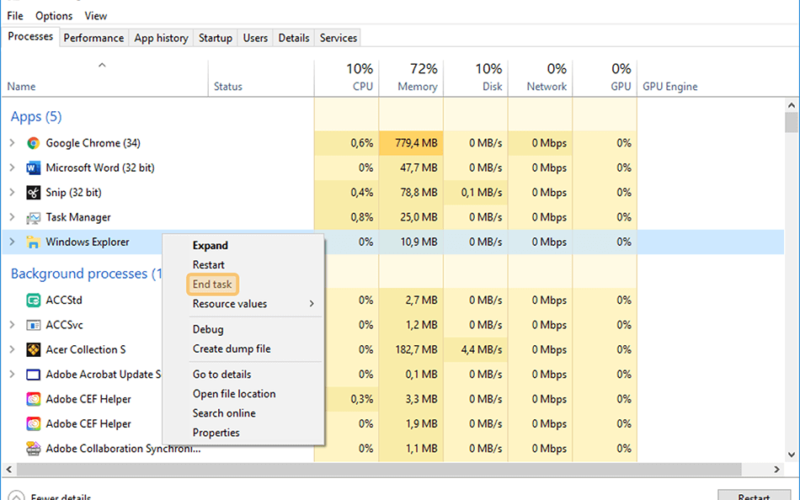Expand the ACCSvc process group
Viewport: 800px width, 500px height.
(12, 324)
